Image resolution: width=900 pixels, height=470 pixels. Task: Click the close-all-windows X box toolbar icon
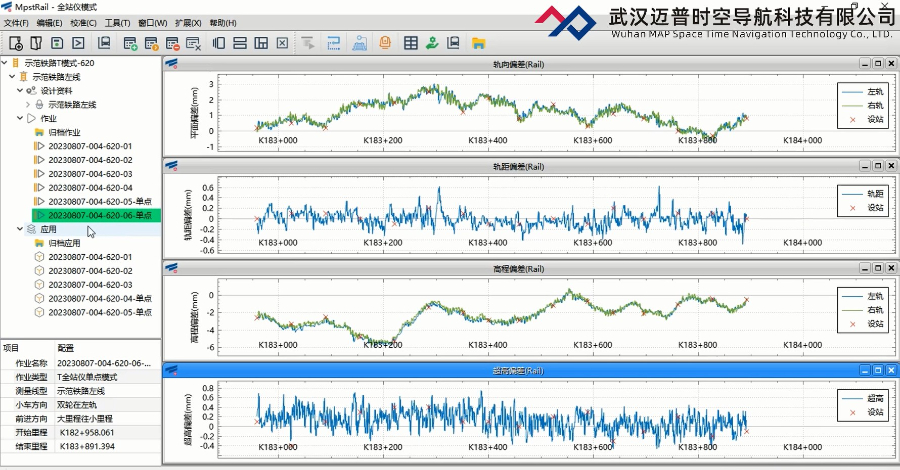click(x=283, y=43)
